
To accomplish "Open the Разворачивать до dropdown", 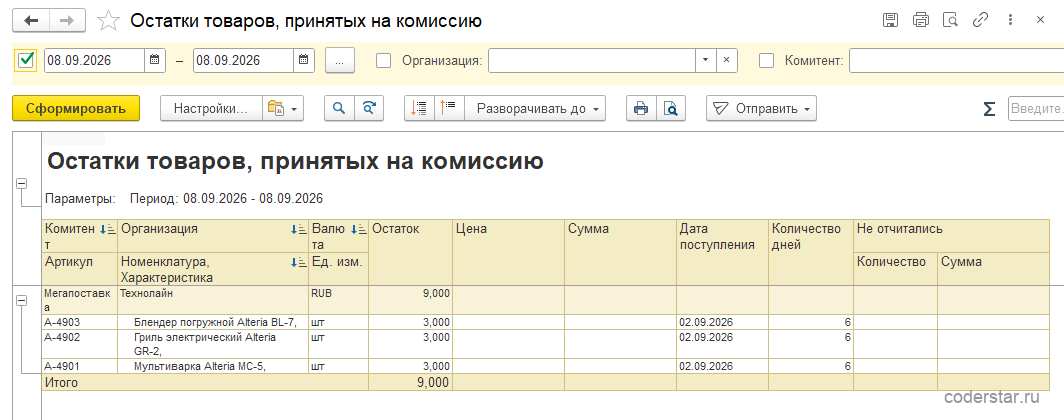I will point(535,108).
